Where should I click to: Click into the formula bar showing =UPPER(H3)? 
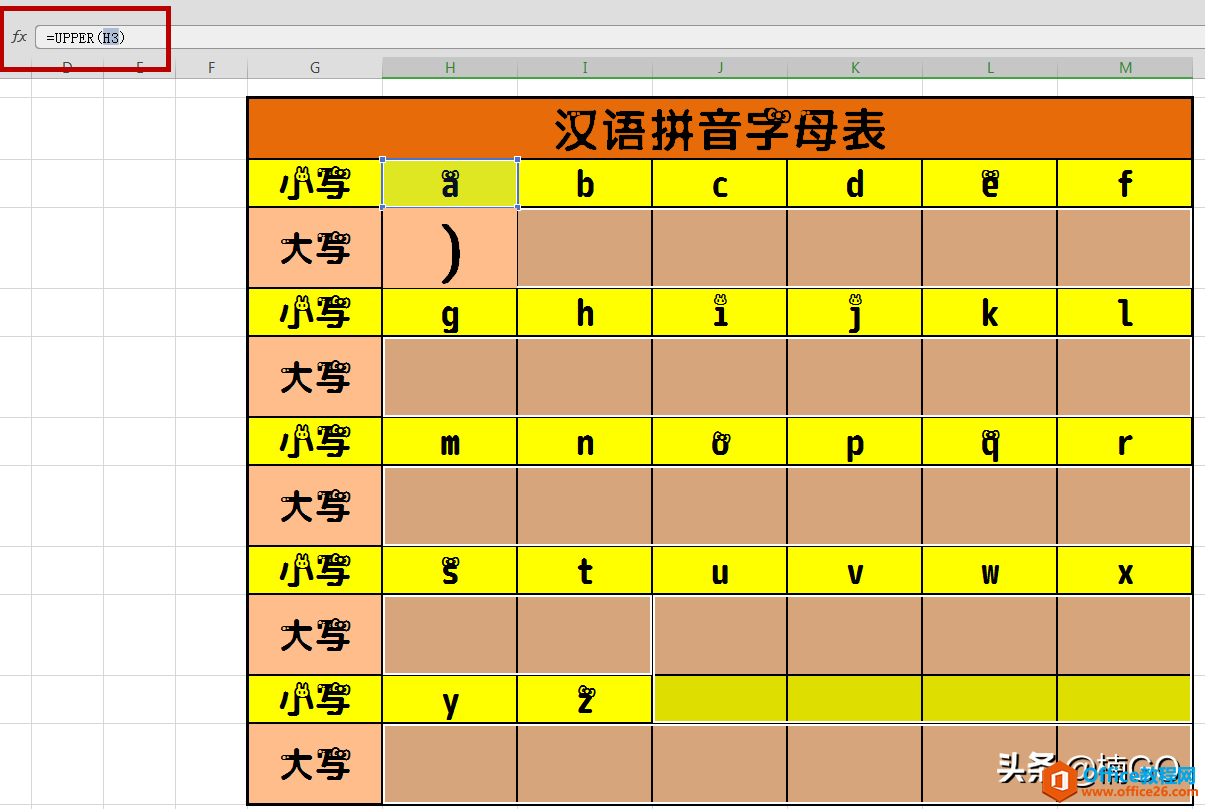coord(620,37)
